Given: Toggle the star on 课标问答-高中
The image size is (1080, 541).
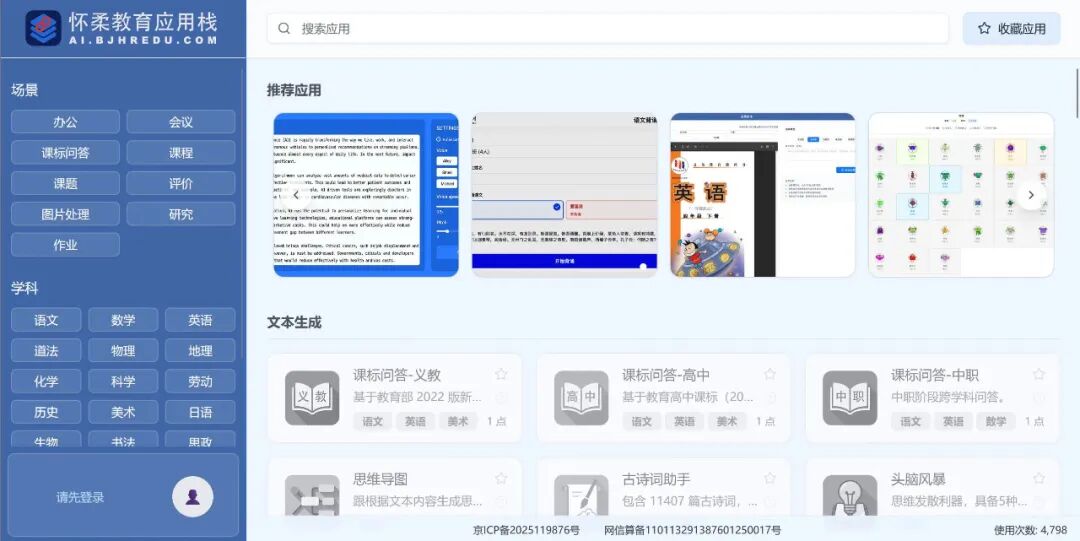Looking at the screenshot, I should click(x=770, y=375).
